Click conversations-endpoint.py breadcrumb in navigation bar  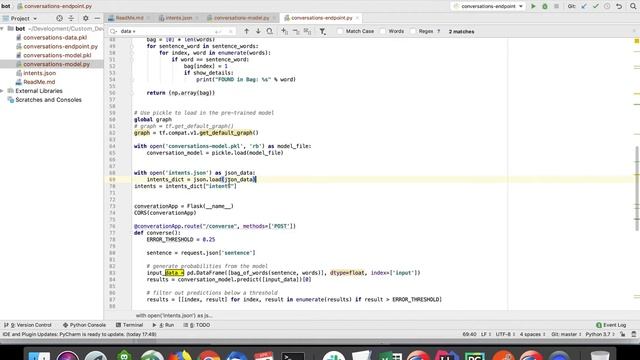tap(55, 6)
